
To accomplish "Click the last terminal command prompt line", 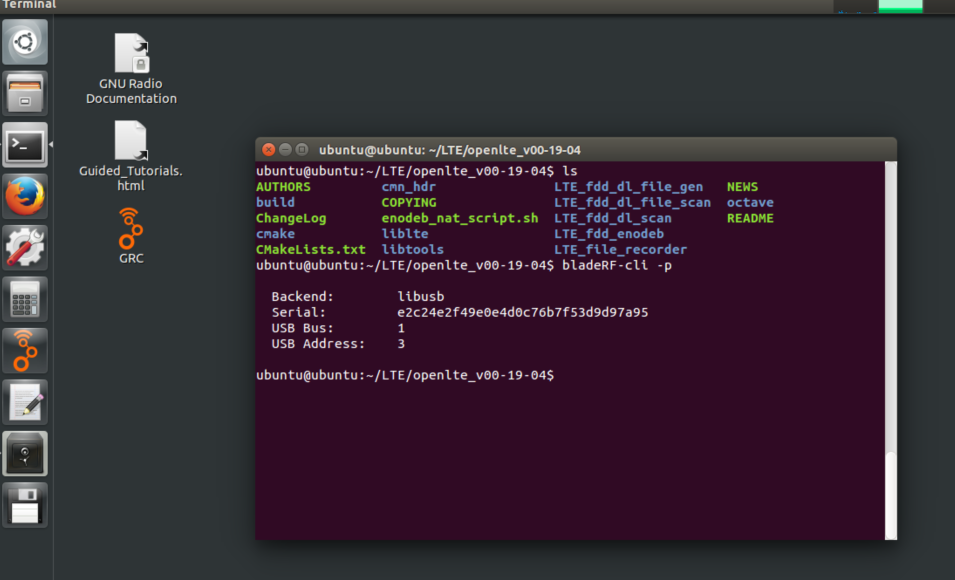I will (405, 375).
